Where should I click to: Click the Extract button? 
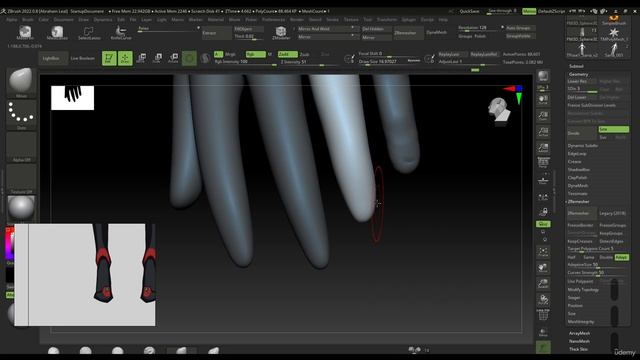coord(216,33)
